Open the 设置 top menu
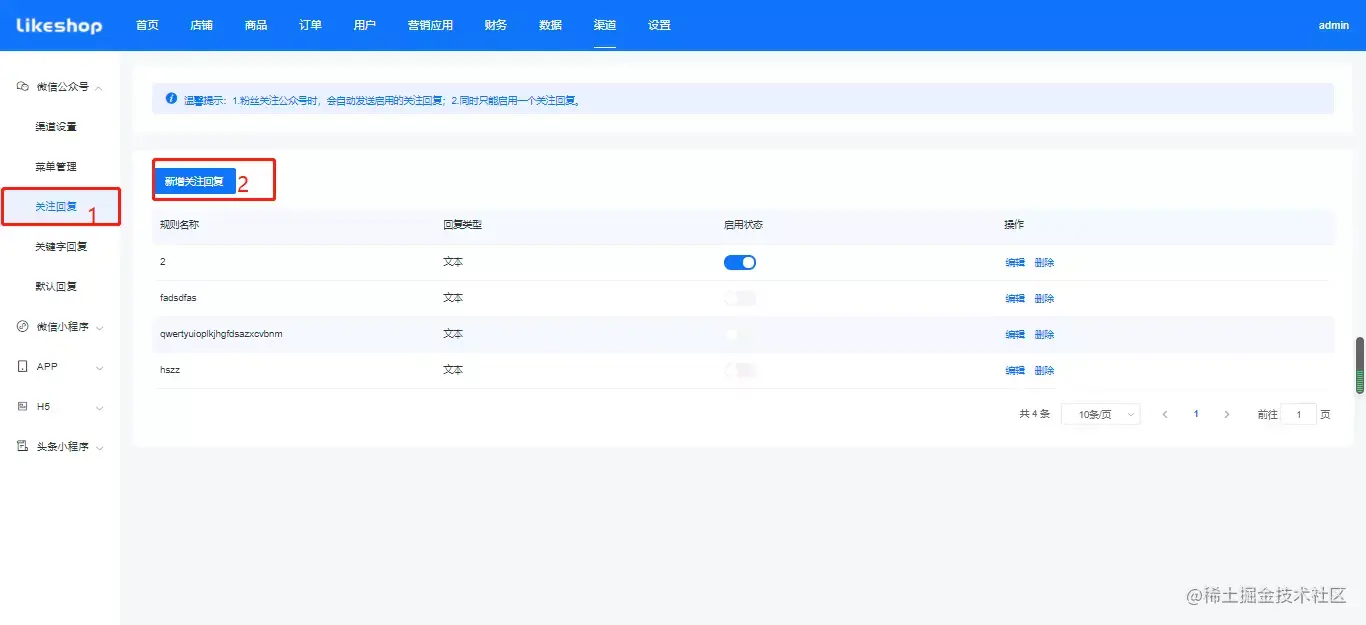This screenshot has width=1366, height=625. click(x=659, y=25)
